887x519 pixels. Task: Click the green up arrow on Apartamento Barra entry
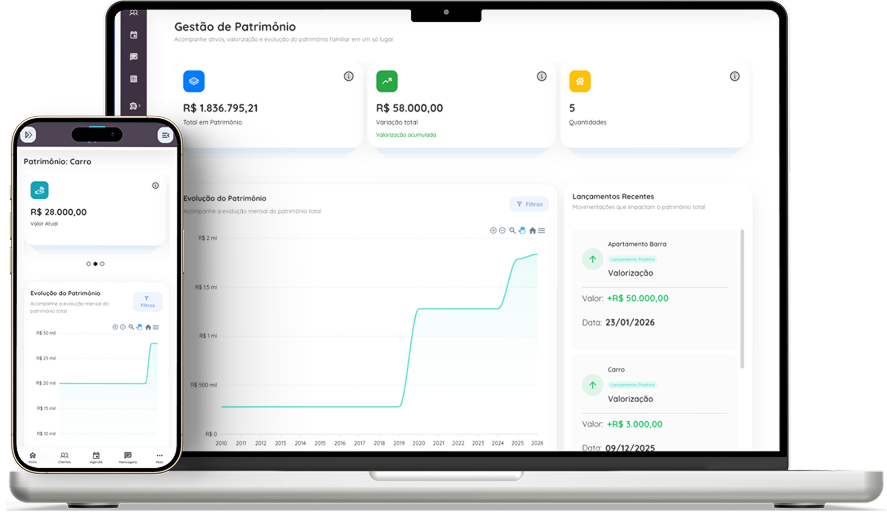(x=592, y=259)
